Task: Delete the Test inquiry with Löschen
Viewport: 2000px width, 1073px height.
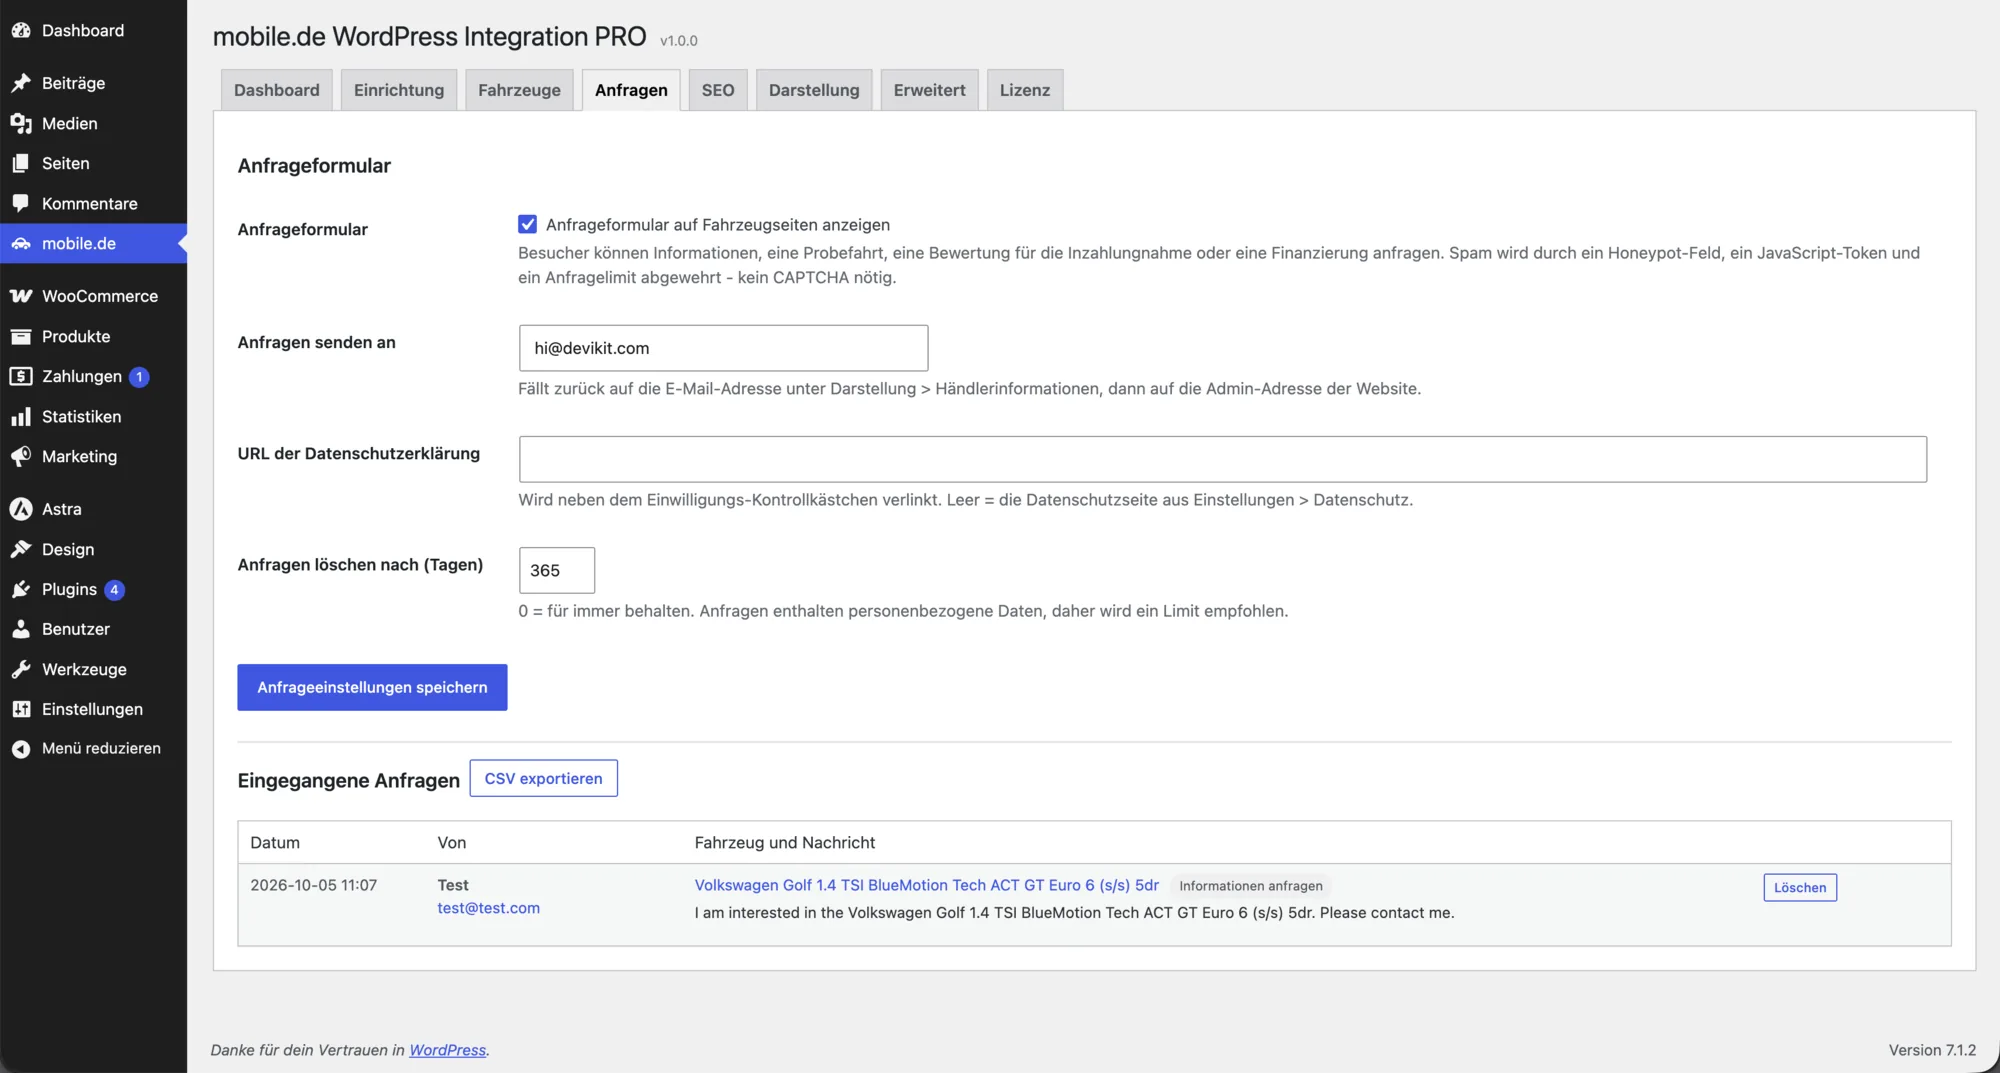Action: (1800, 887)
